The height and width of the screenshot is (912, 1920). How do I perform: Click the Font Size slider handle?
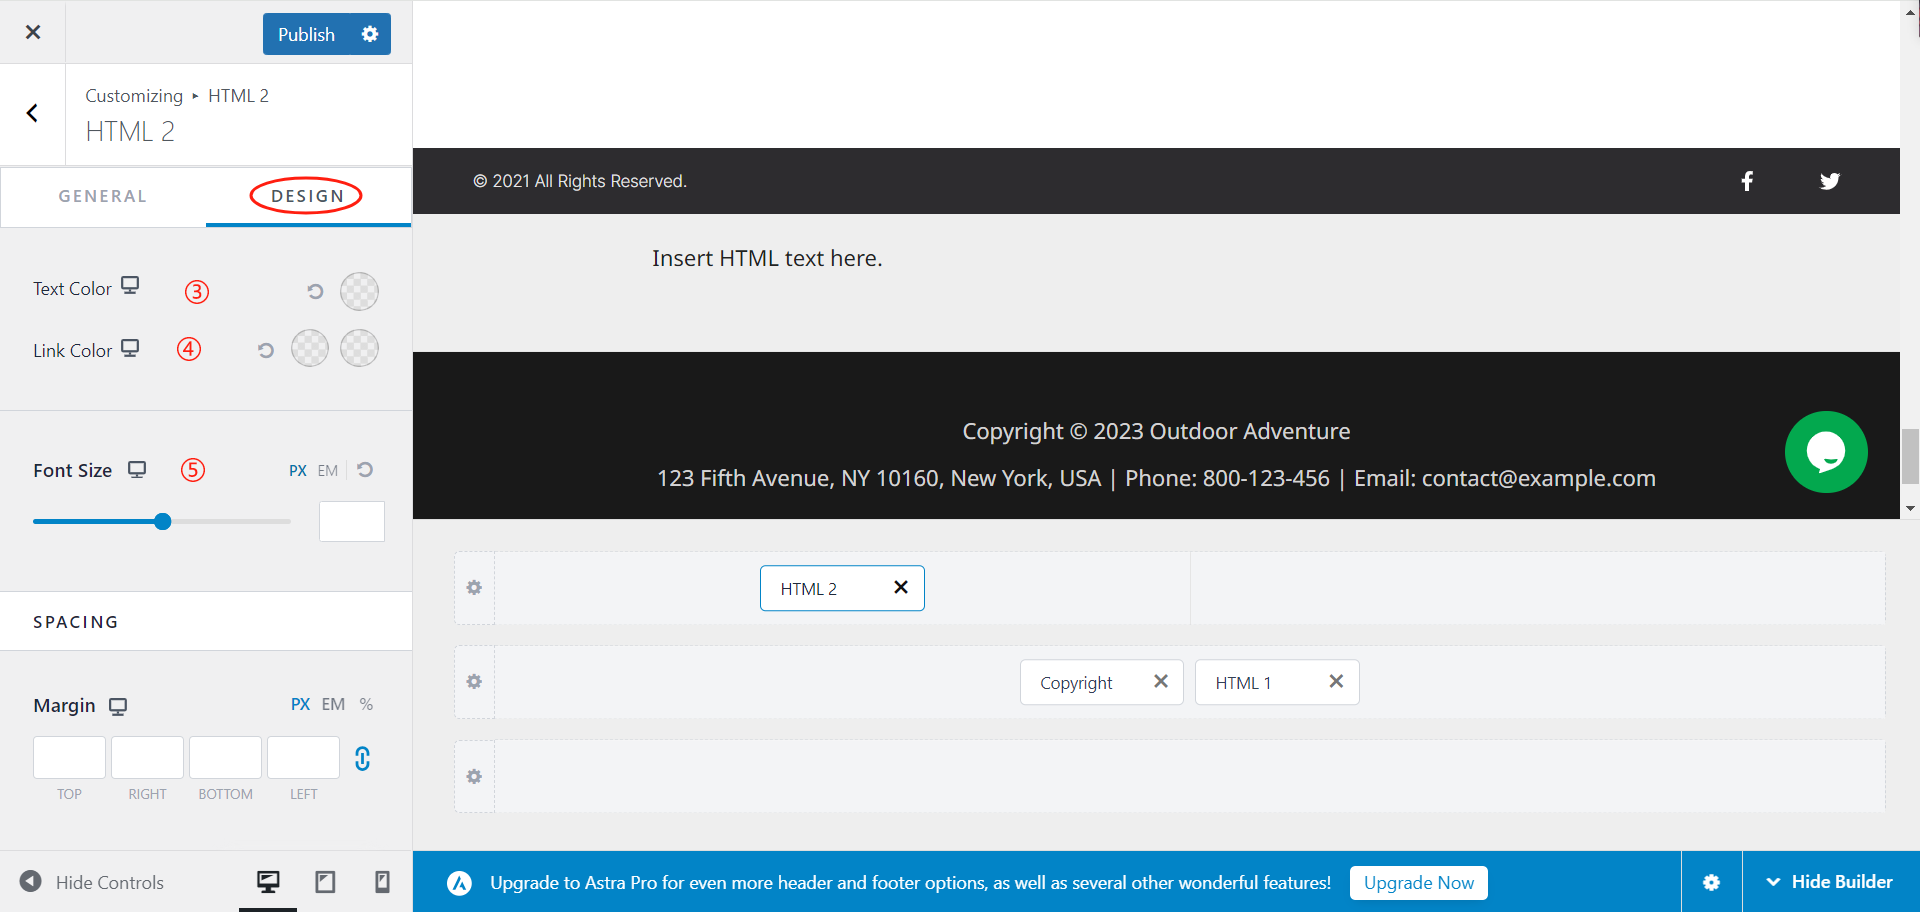point(163,521)
